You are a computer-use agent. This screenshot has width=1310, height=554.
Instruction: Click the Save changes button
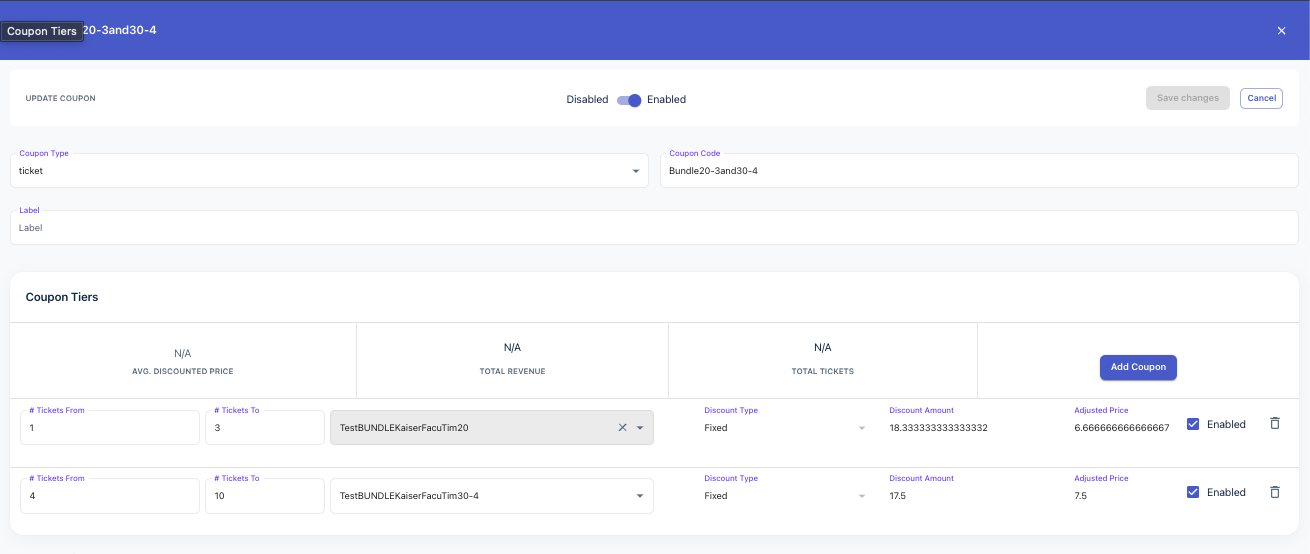[x=1187, y=98]
